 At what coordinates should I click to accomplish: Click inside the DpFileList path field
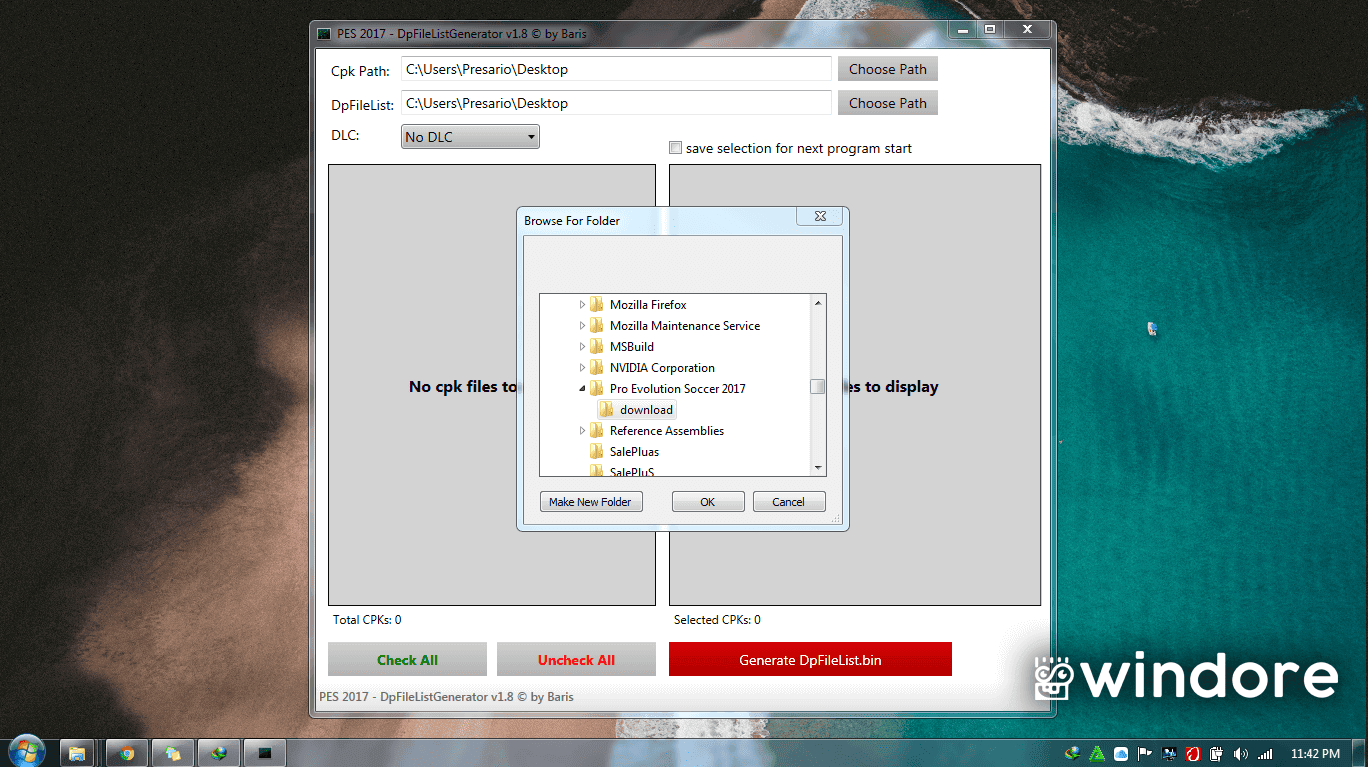click(x=617, y=103)
